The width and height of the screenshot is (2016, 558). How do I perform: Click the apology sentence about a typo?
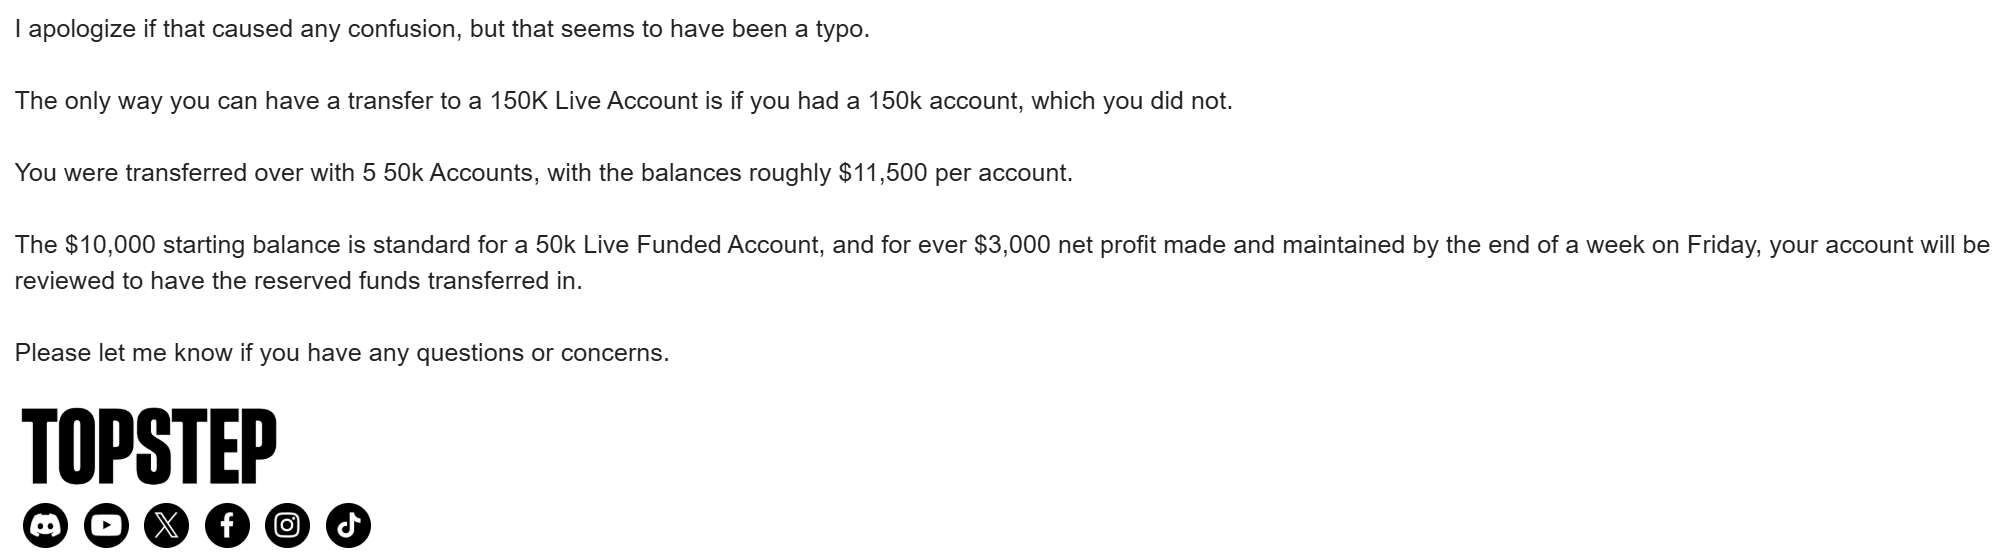click(x=442, y=29)
